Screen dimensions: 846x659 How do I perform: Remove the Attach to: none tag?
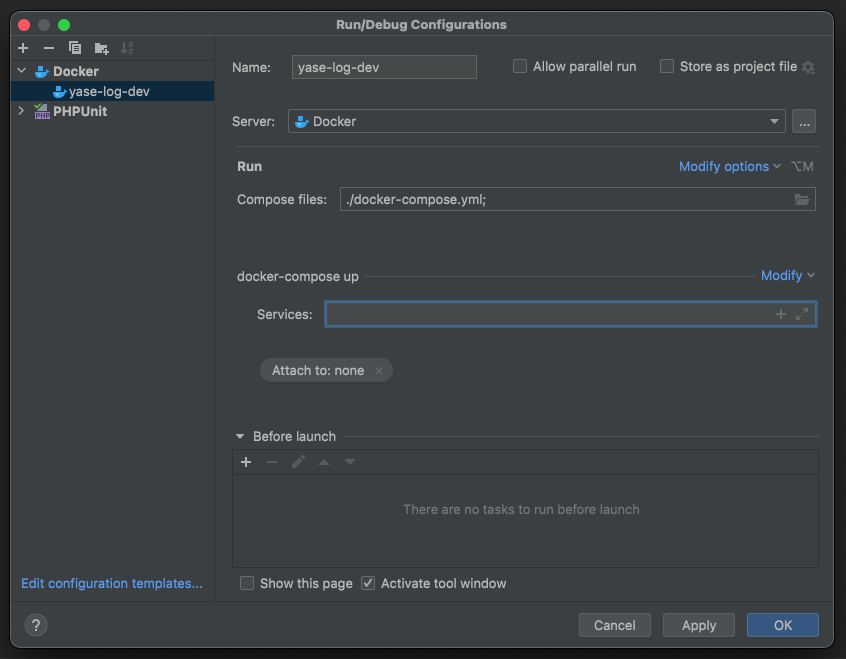(x=378, y=371)
